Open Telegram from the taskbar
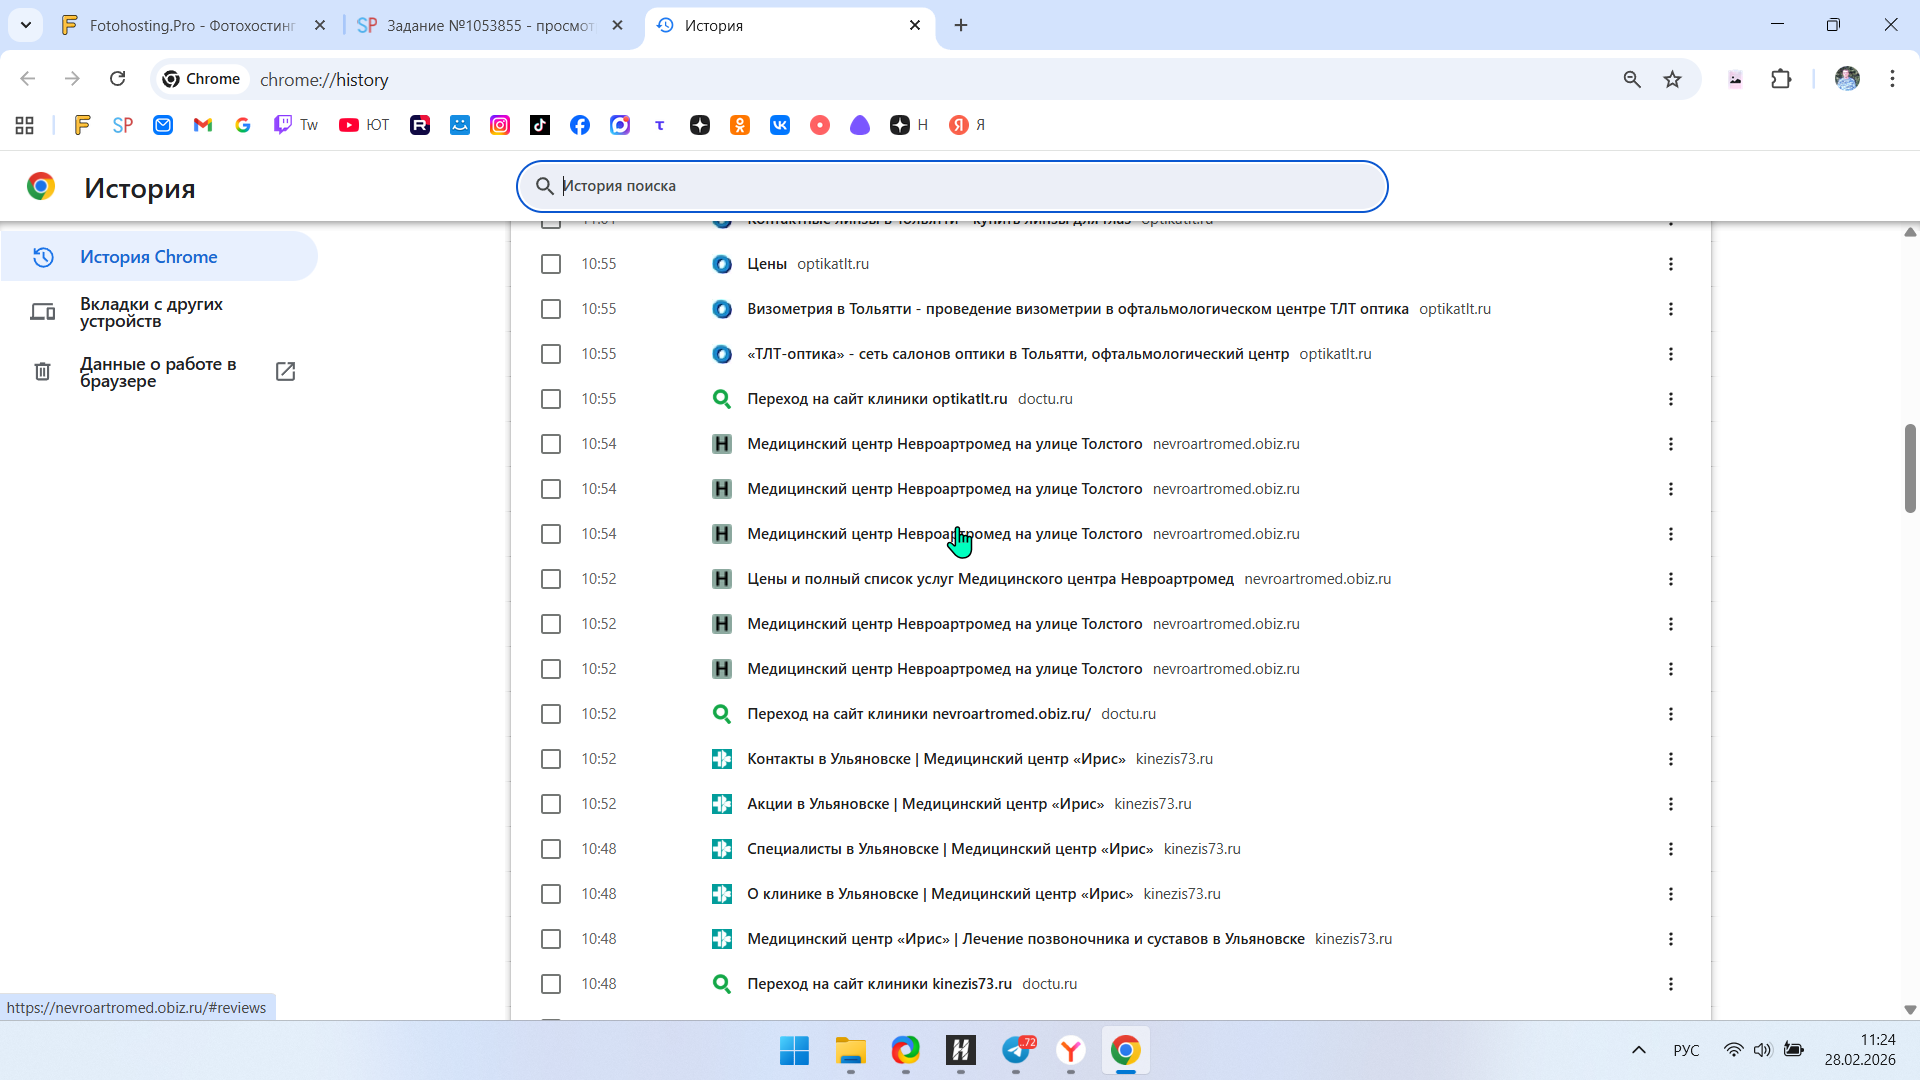 (1017, 1051)
